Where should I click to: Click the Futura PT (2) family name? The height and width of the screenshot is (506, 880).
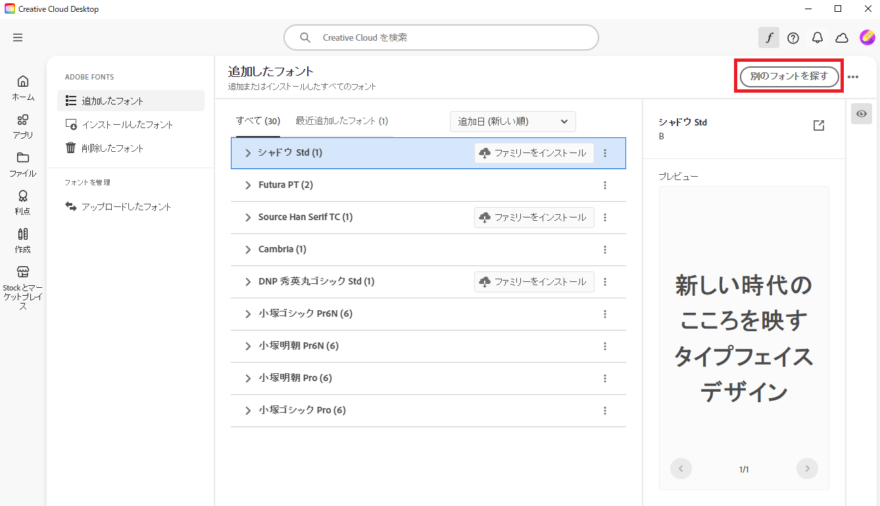pos(286,185)
